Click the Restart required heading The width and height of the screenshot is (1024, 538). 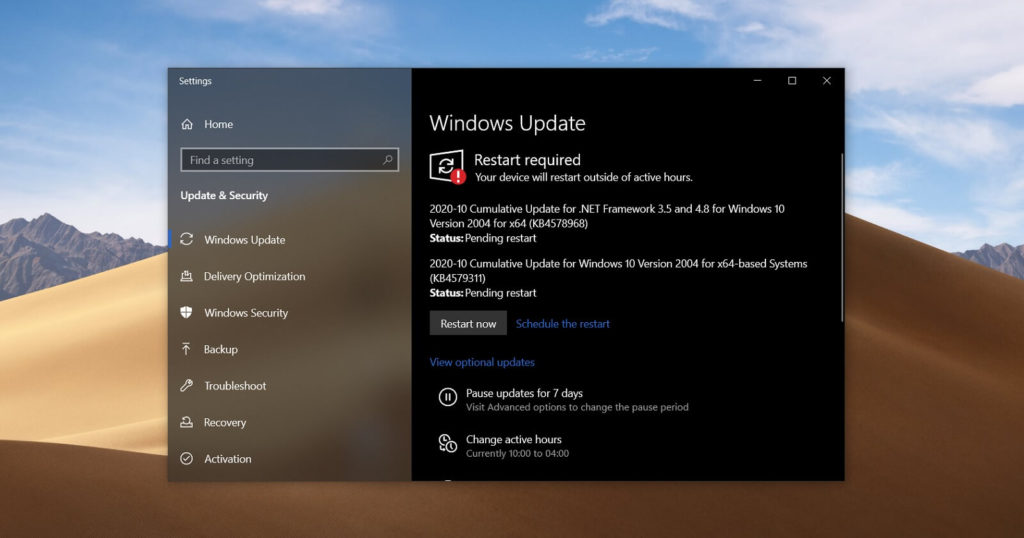[x=527, y=160]
